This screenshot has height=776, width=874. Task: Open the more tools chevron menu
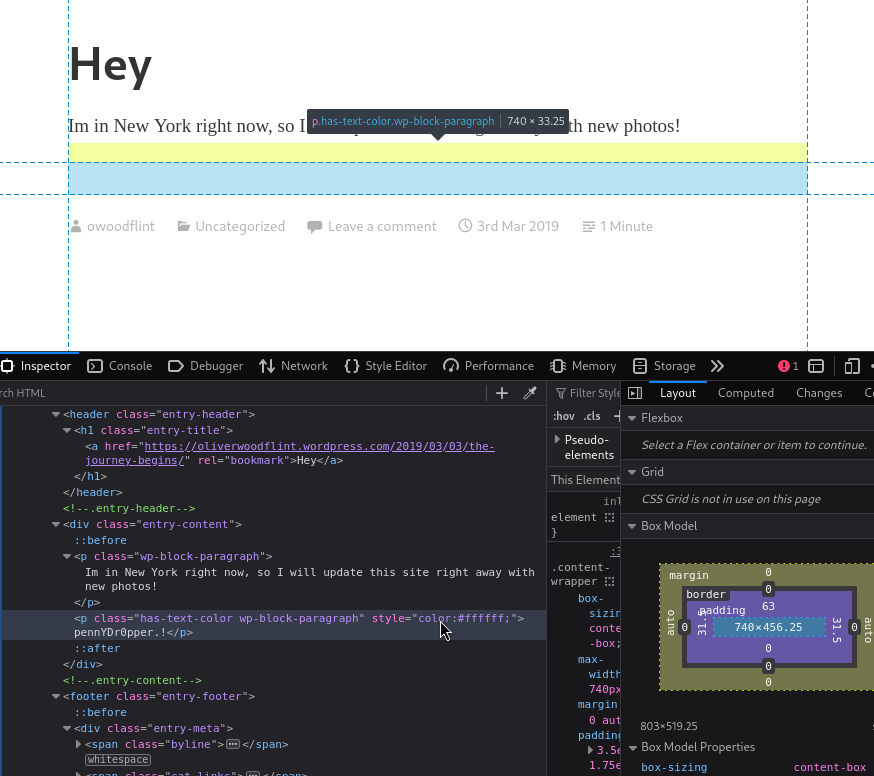[x=717, y=366]
